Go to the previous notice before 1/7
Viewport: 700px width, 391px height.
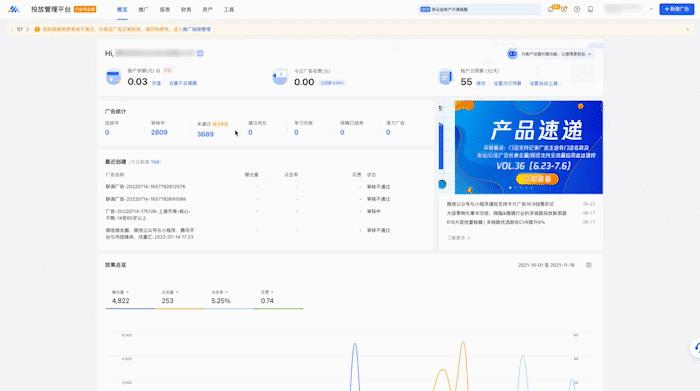click(x=12, y=29)
